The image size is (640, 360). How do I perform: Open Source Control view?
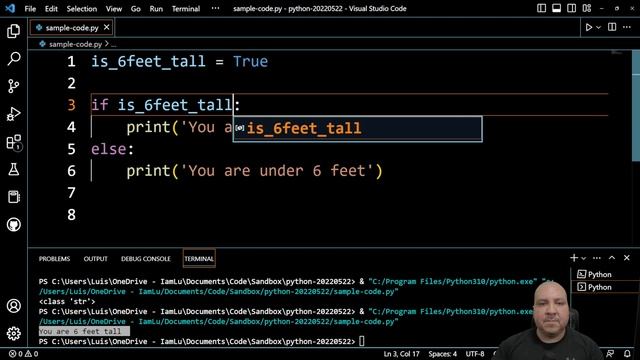click(x=13, y=86)
